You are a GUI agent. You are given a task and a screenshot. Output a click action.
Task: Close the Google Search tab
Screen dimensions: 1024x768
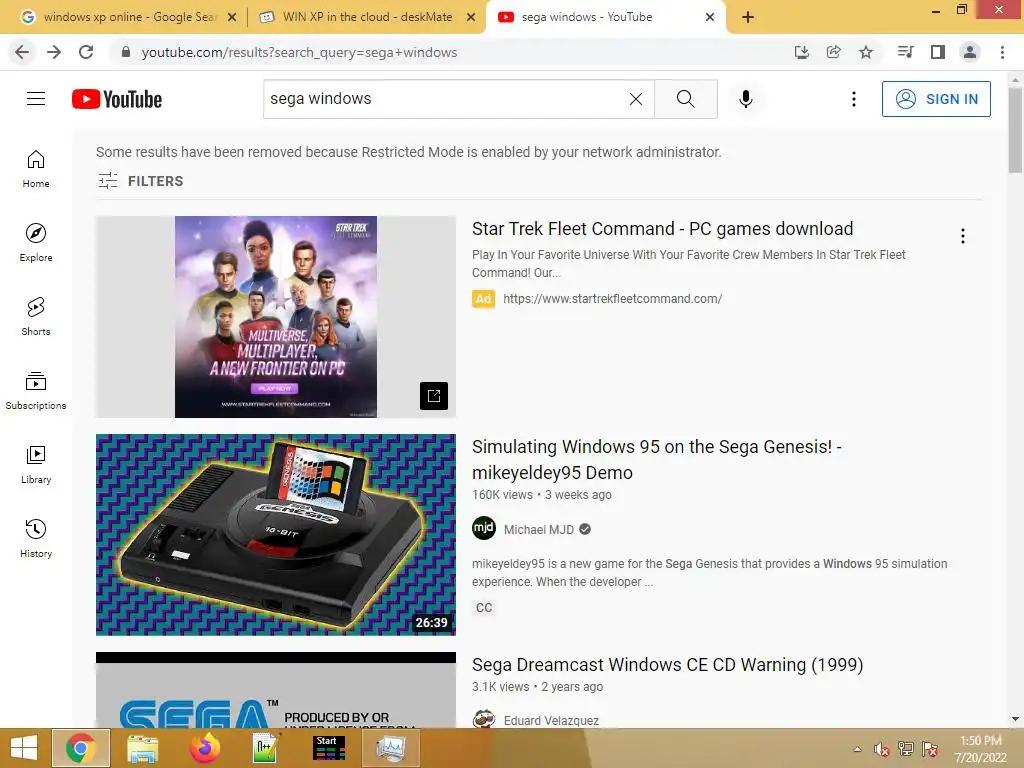232,18
